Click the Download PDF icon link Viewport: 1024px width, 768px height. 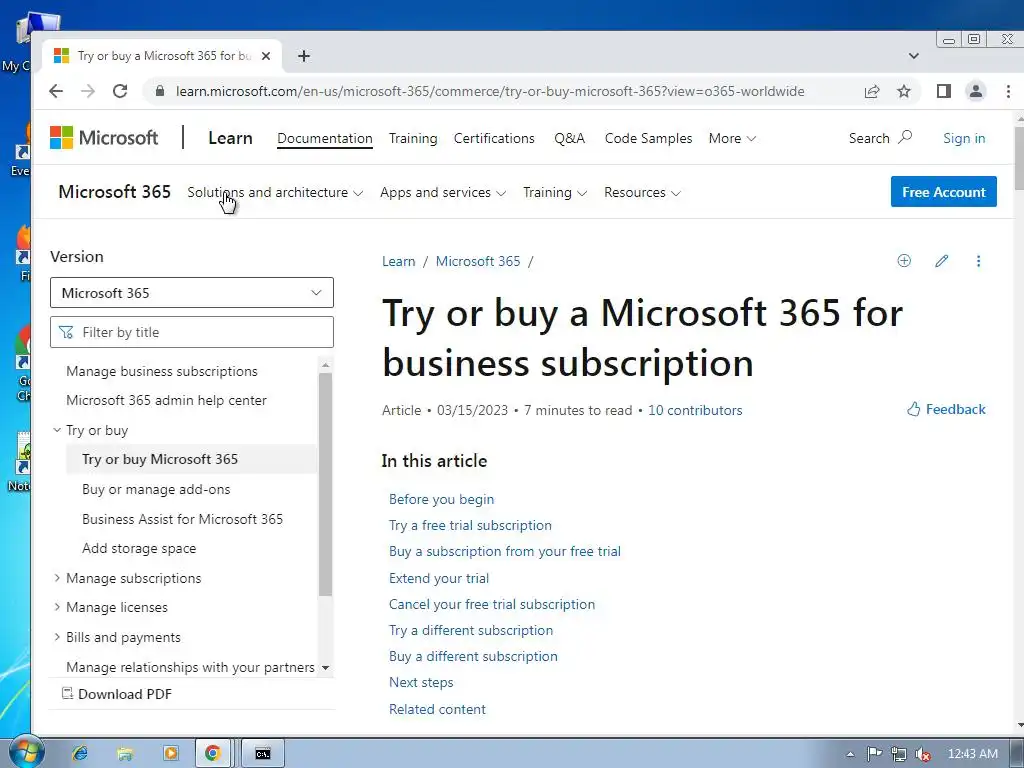116,694
